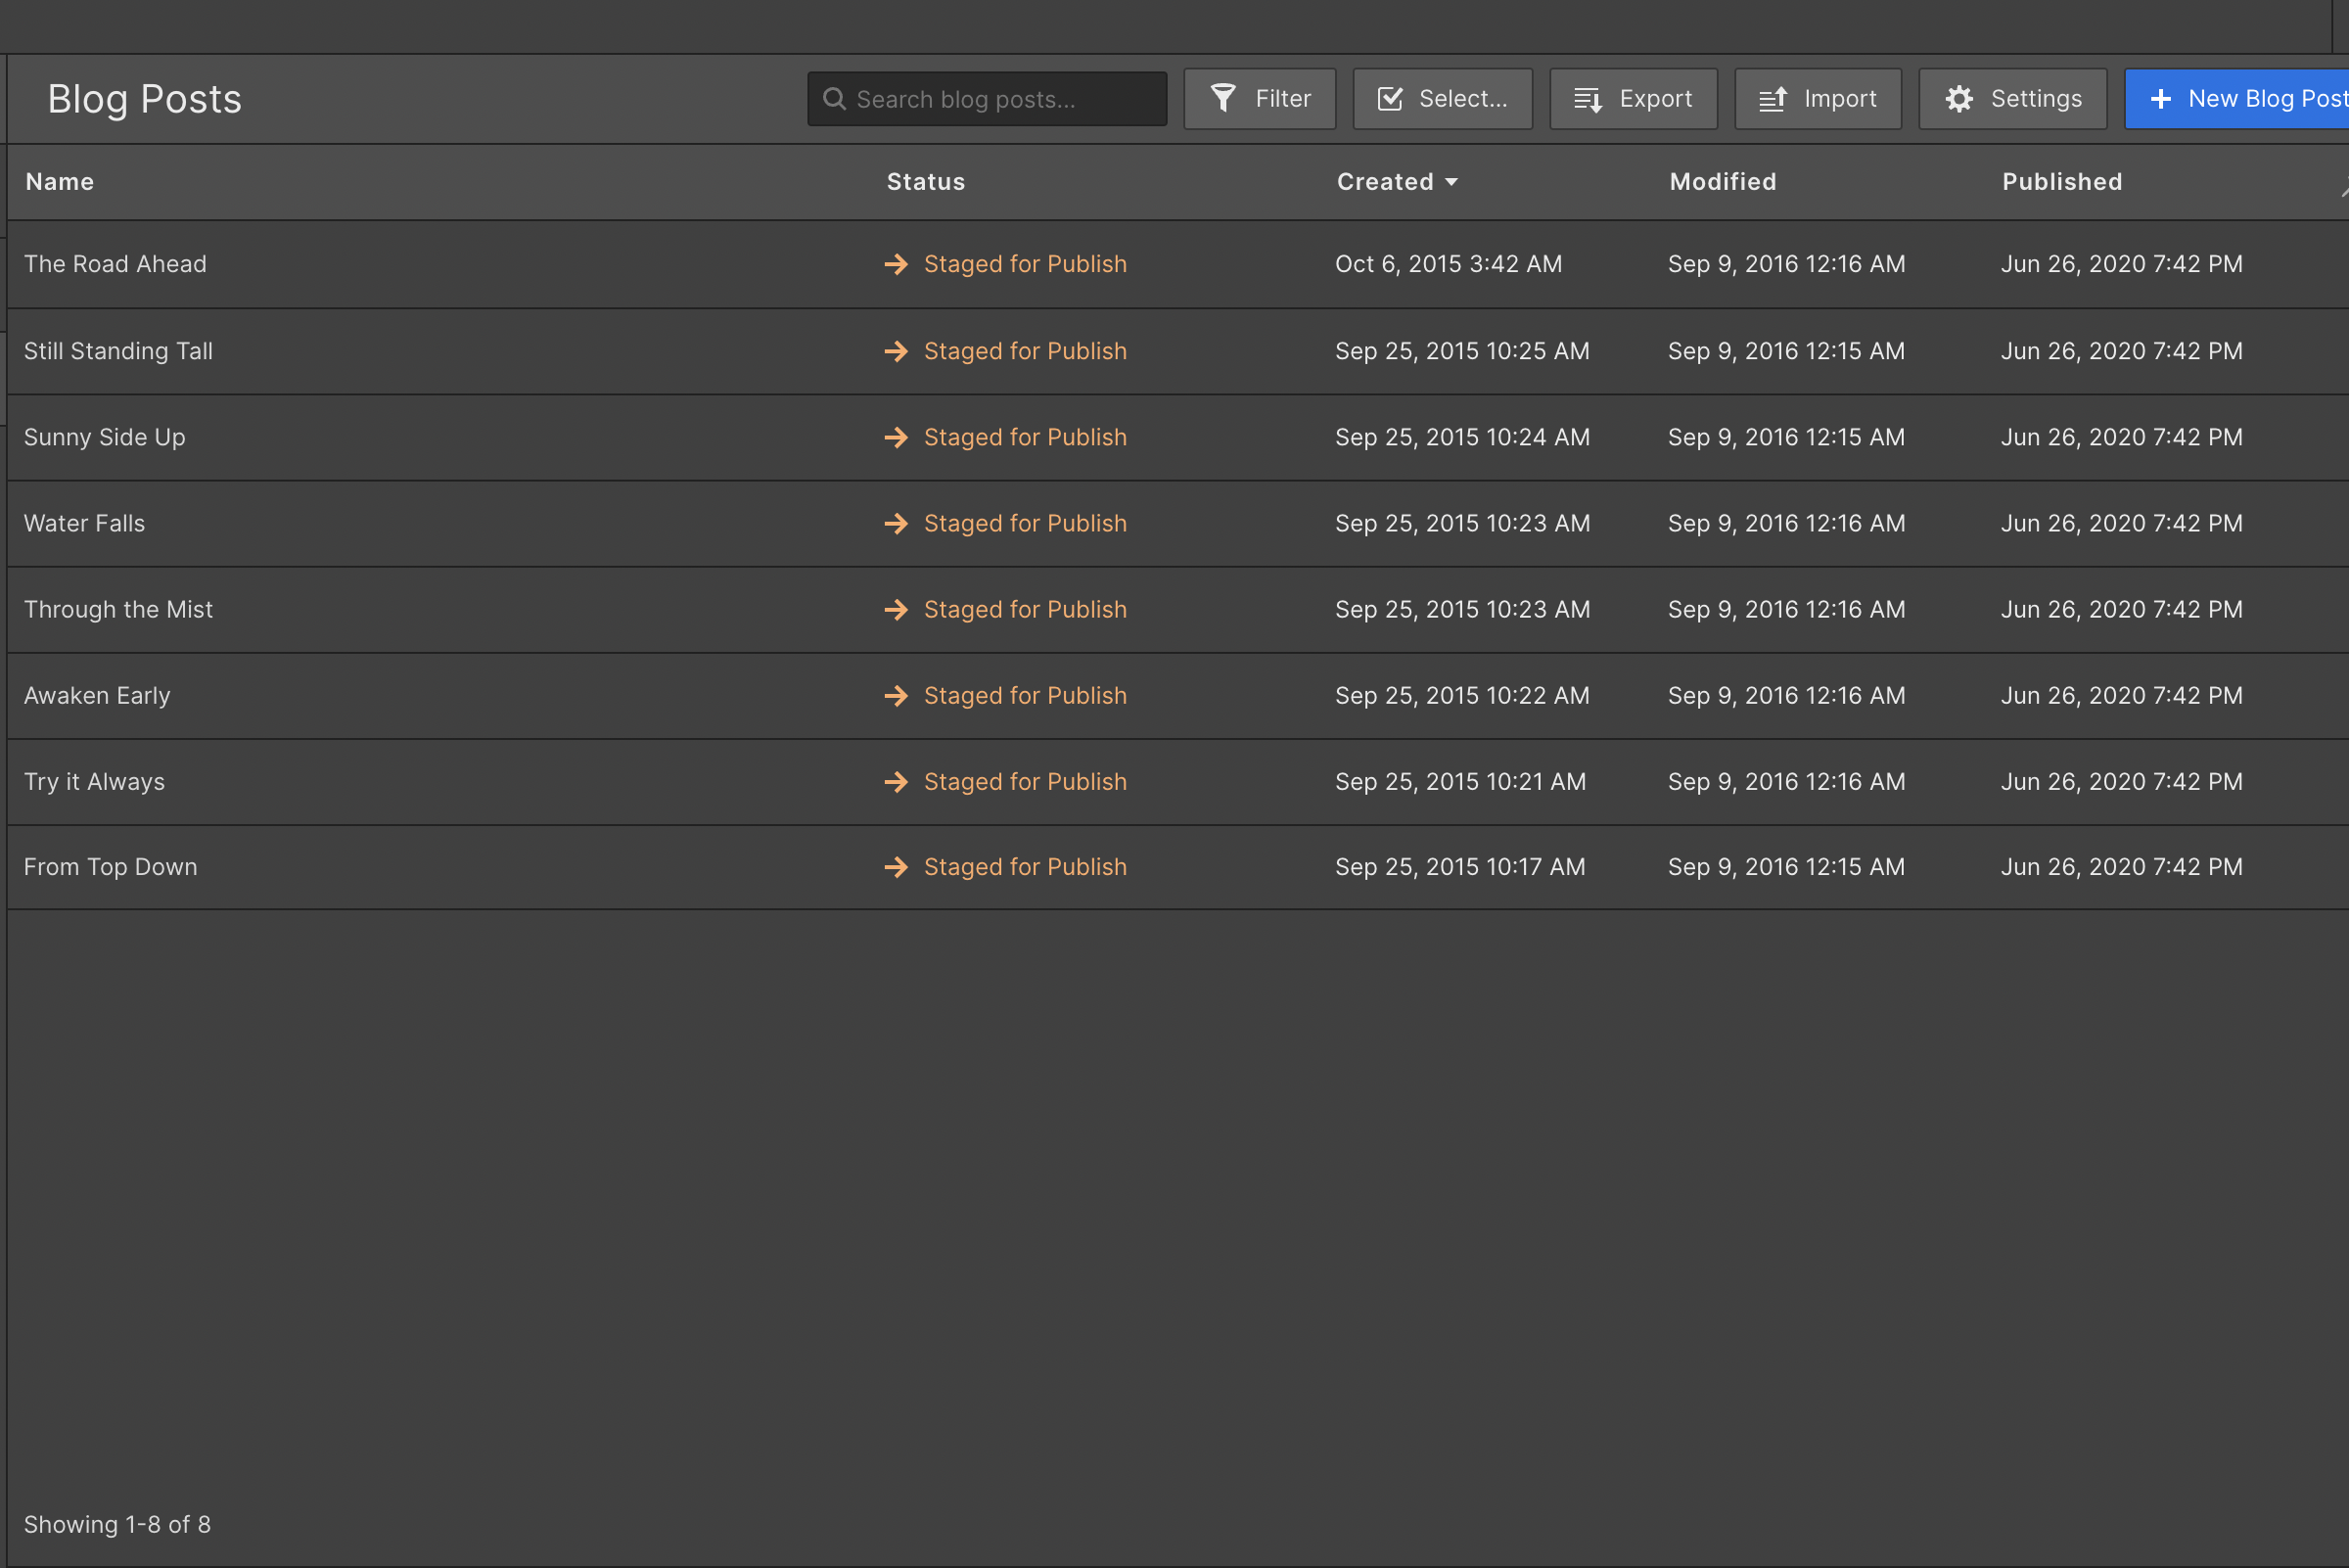Sort by the Status column header
This screenshot has height=1568, width=2349.
(925, 182)
